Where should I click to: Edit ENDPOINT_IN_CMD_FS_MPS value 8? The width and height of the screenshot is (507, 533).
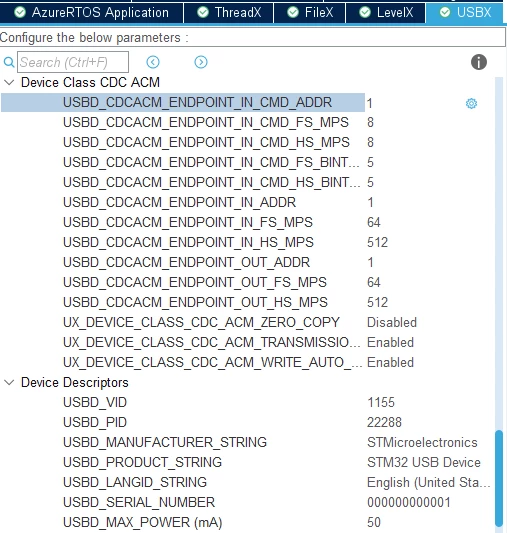[370, 122]
